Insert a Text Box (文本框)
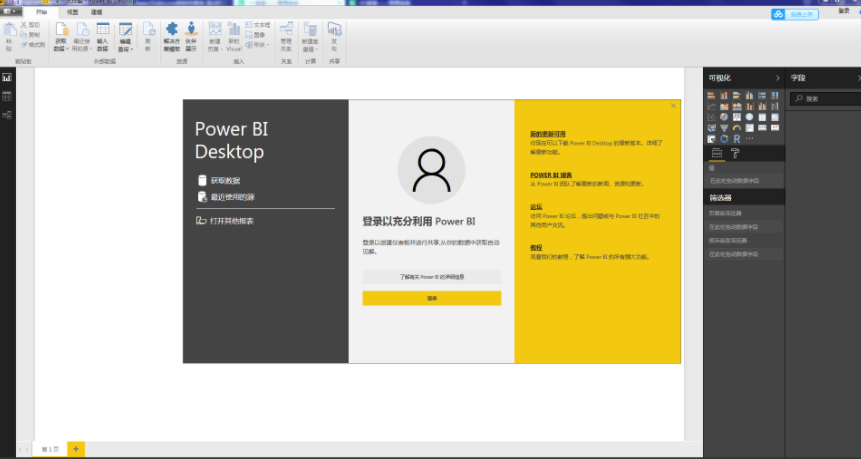Viewport: 861px width, 459px height. pos(258,25)
